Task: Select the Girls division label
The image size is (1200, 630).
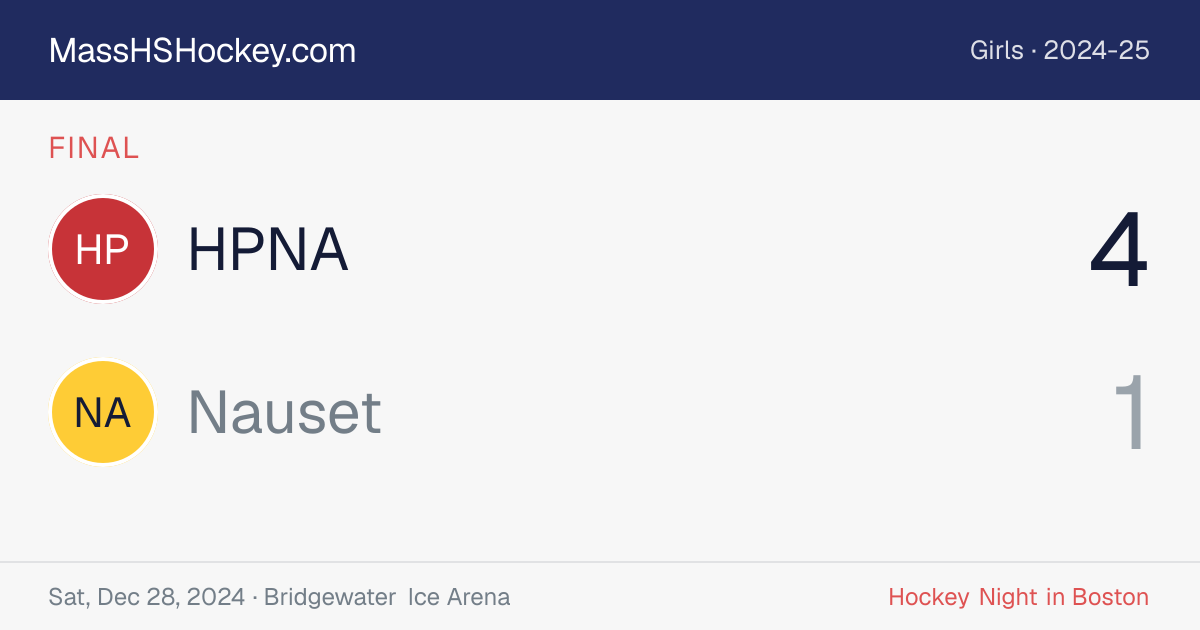Action: coord(996,51)
